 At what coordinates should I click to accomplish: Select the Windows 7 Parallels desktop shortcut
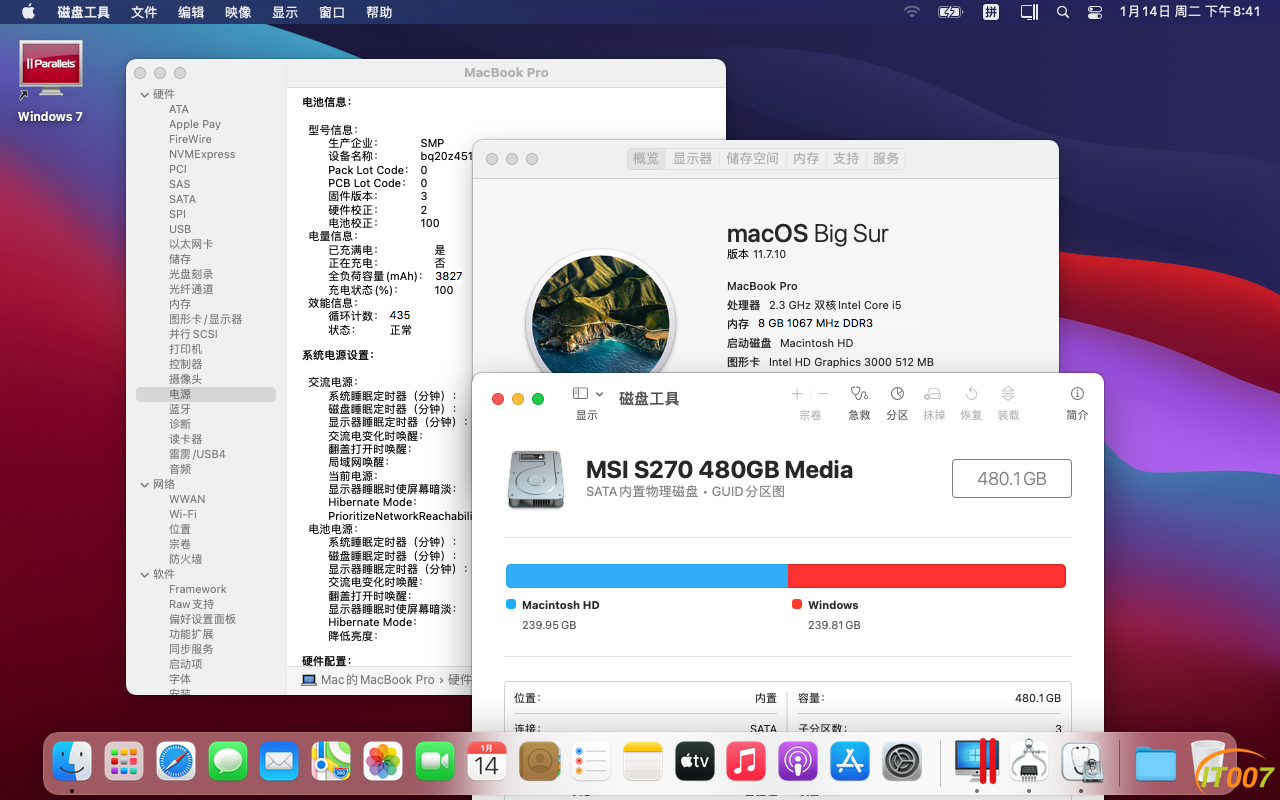coord(51,82)
